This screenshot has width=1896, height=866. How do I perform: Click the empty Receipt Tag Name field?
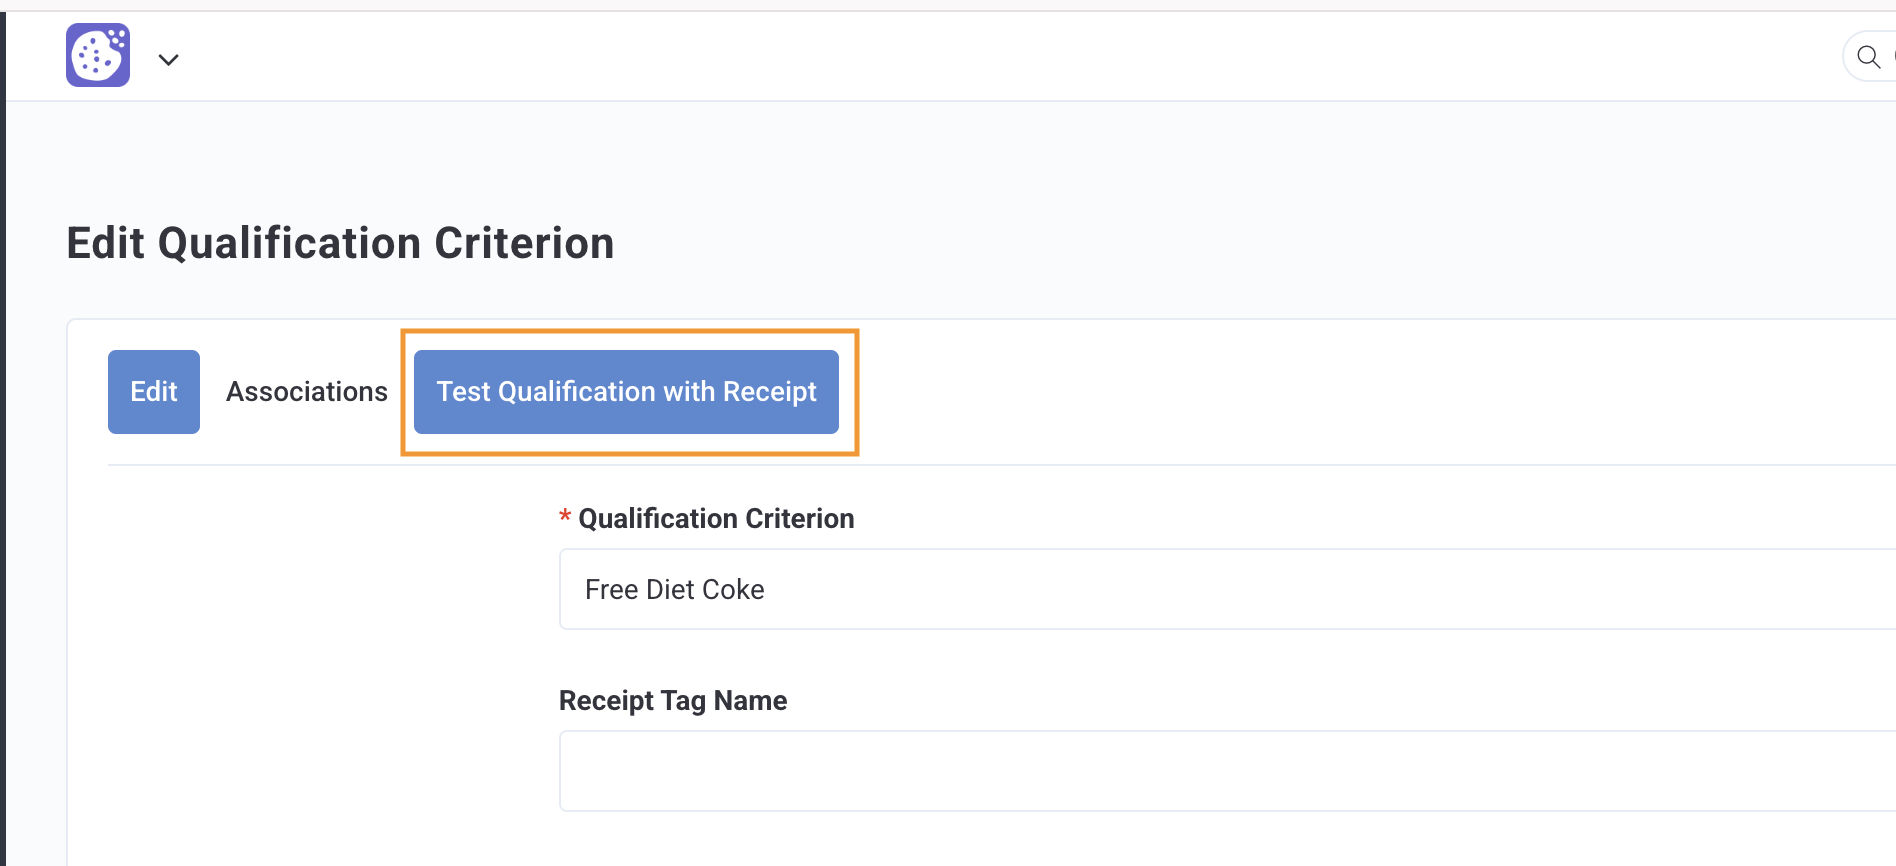1227,771
